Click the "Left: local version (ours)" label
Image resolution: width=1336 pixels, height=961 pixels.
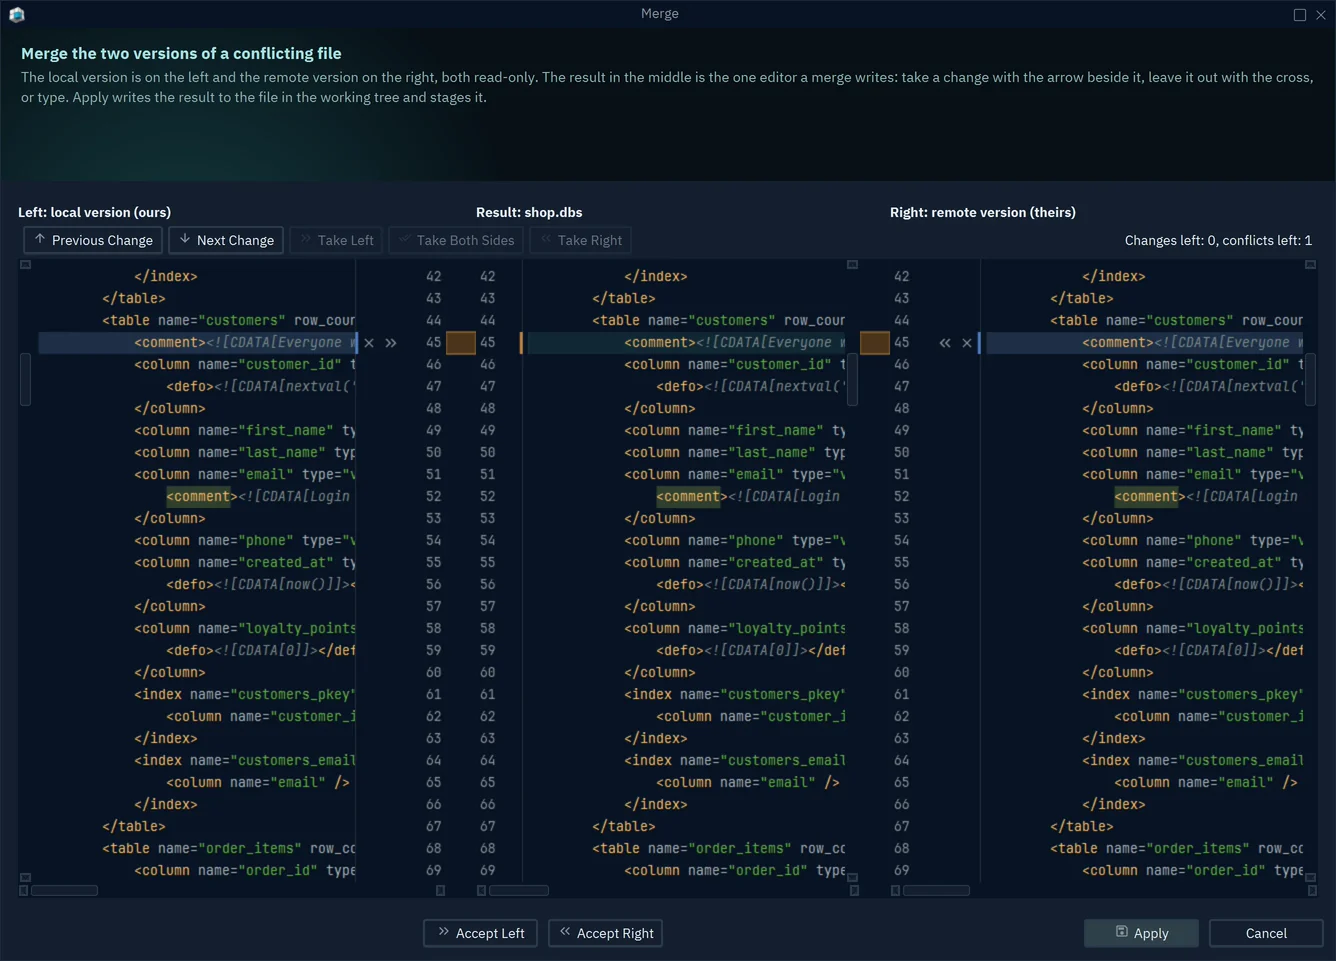[x=95, y=212]
